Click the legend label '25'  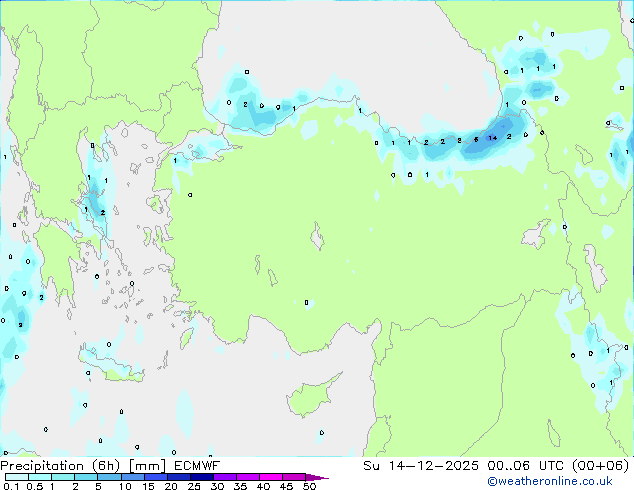point(194,486)
